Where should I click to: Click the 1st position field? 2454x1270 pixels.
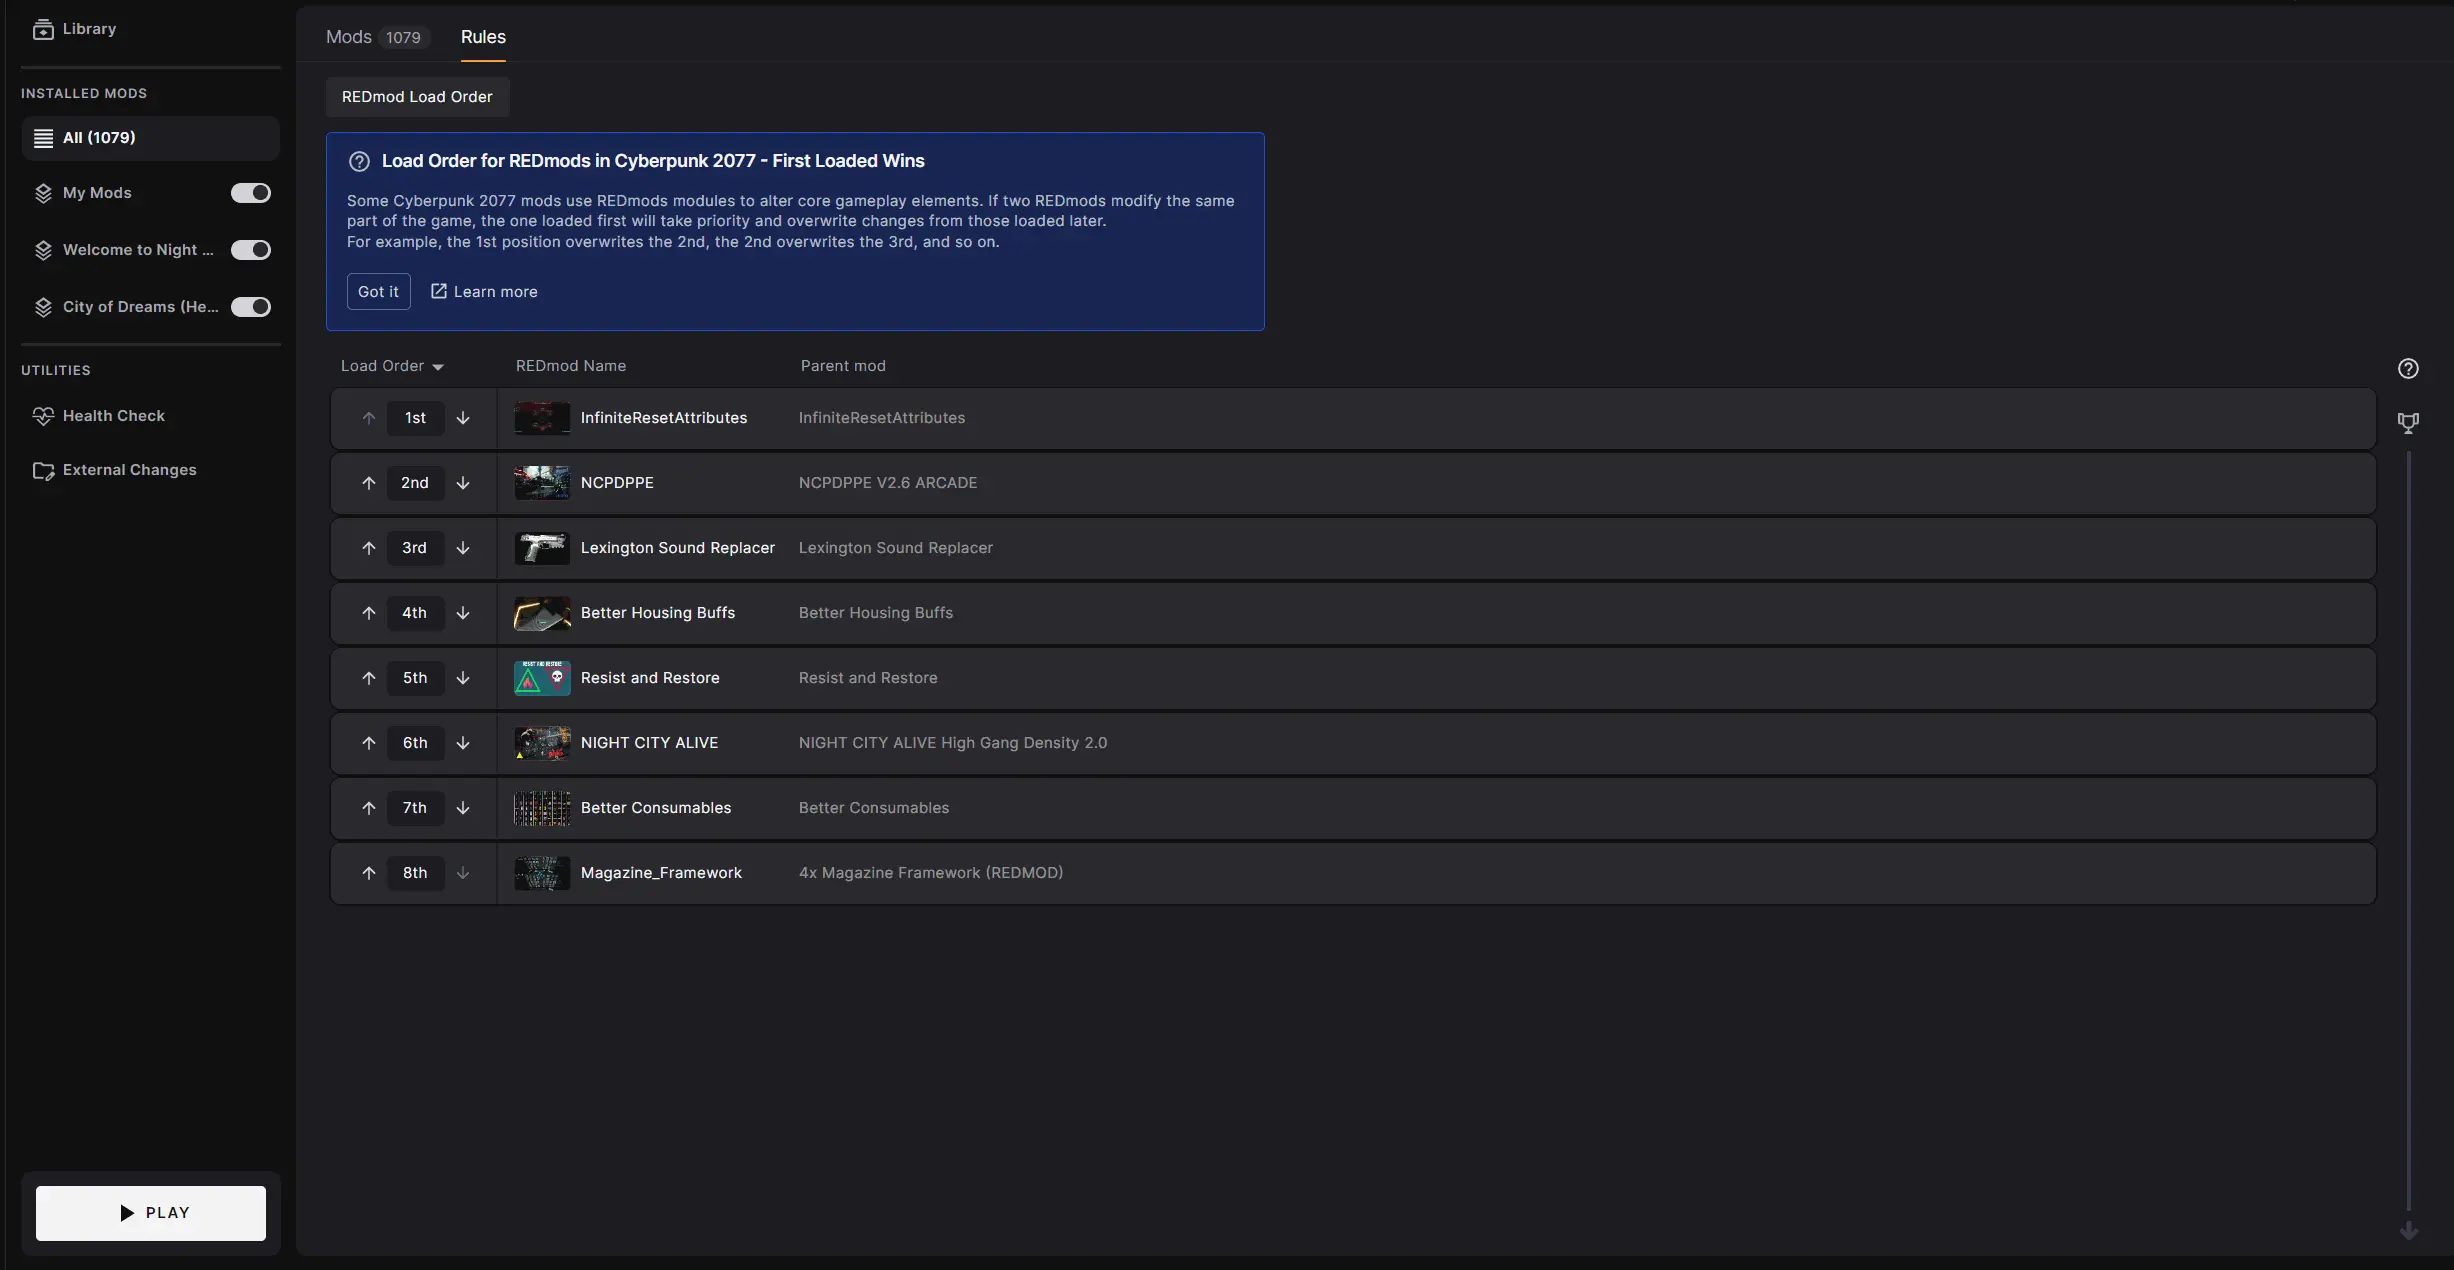click(x=415, y=418)
